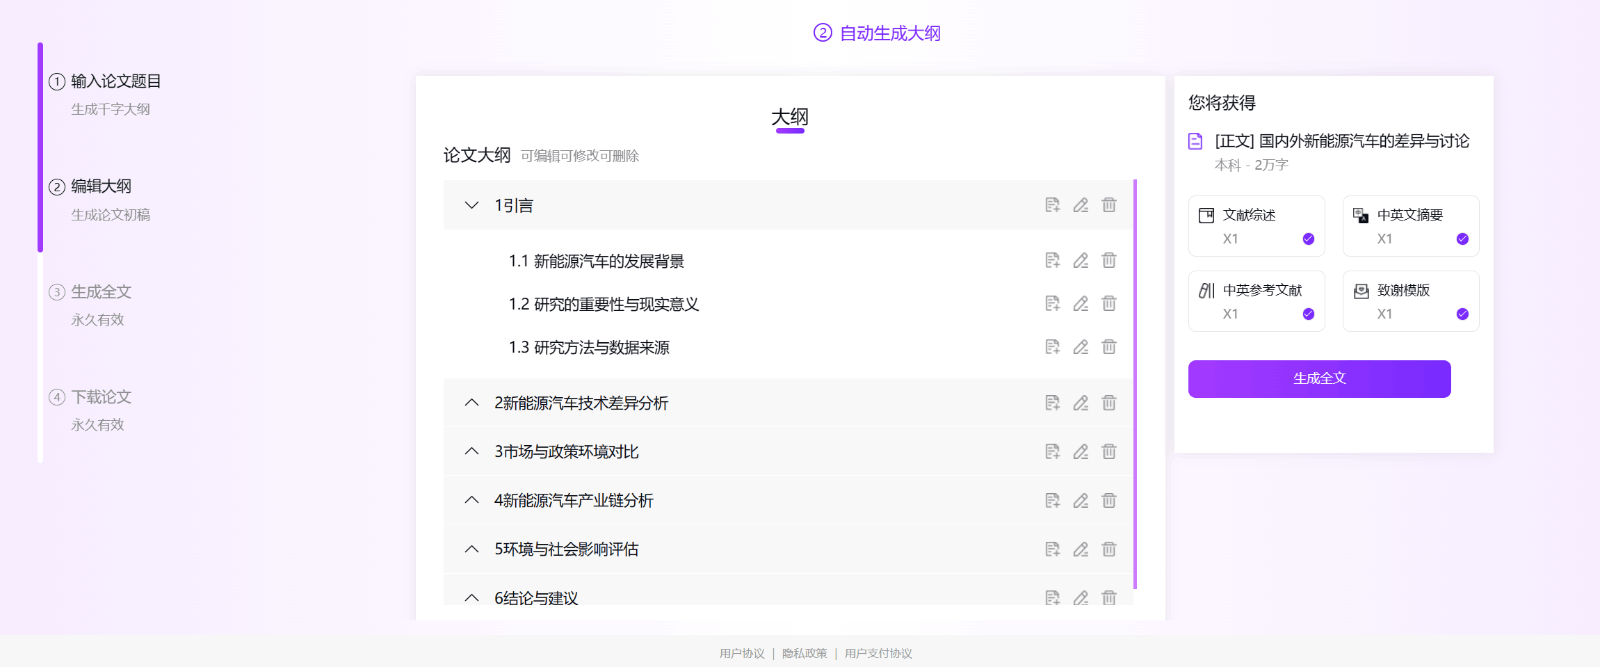Toggle the 致谢模版 checkmark
The image size is (1600, 667).
click(x=1462, y=314)
